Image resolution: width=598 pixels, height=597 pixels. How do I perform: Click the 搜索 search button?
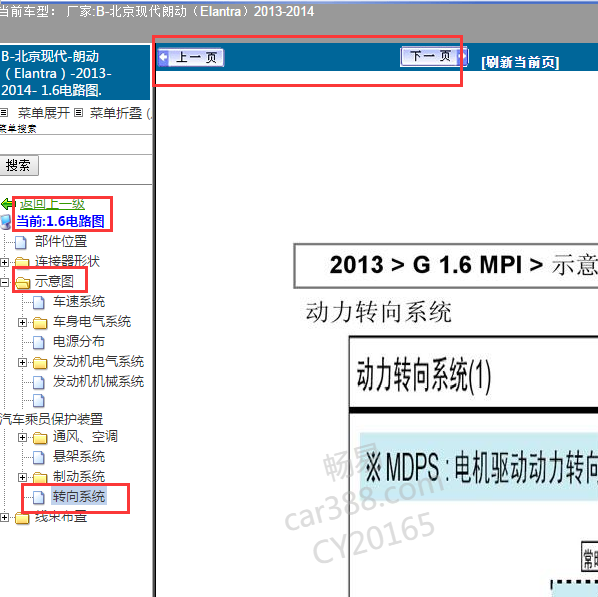(19, 165)
